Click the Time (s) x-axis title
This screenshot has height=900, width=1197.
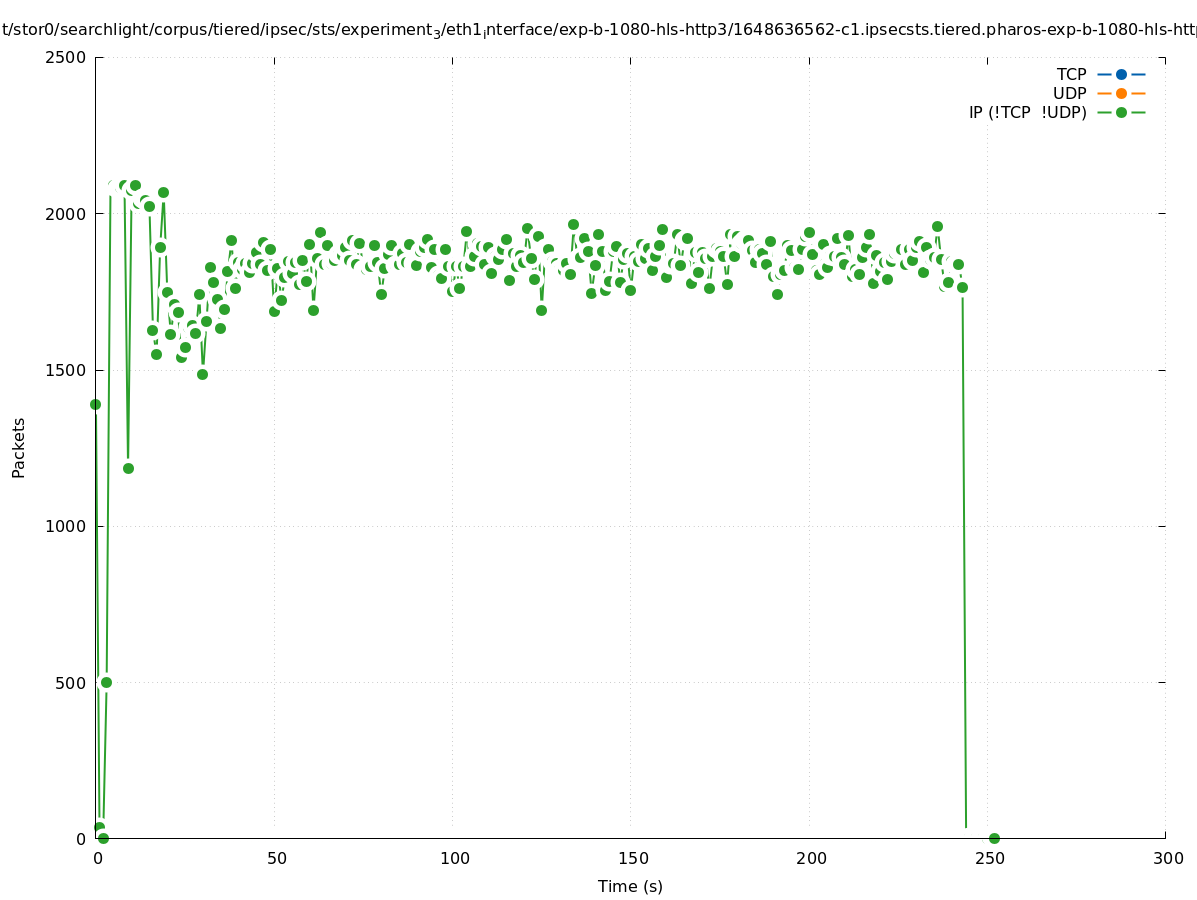[630, 886]
